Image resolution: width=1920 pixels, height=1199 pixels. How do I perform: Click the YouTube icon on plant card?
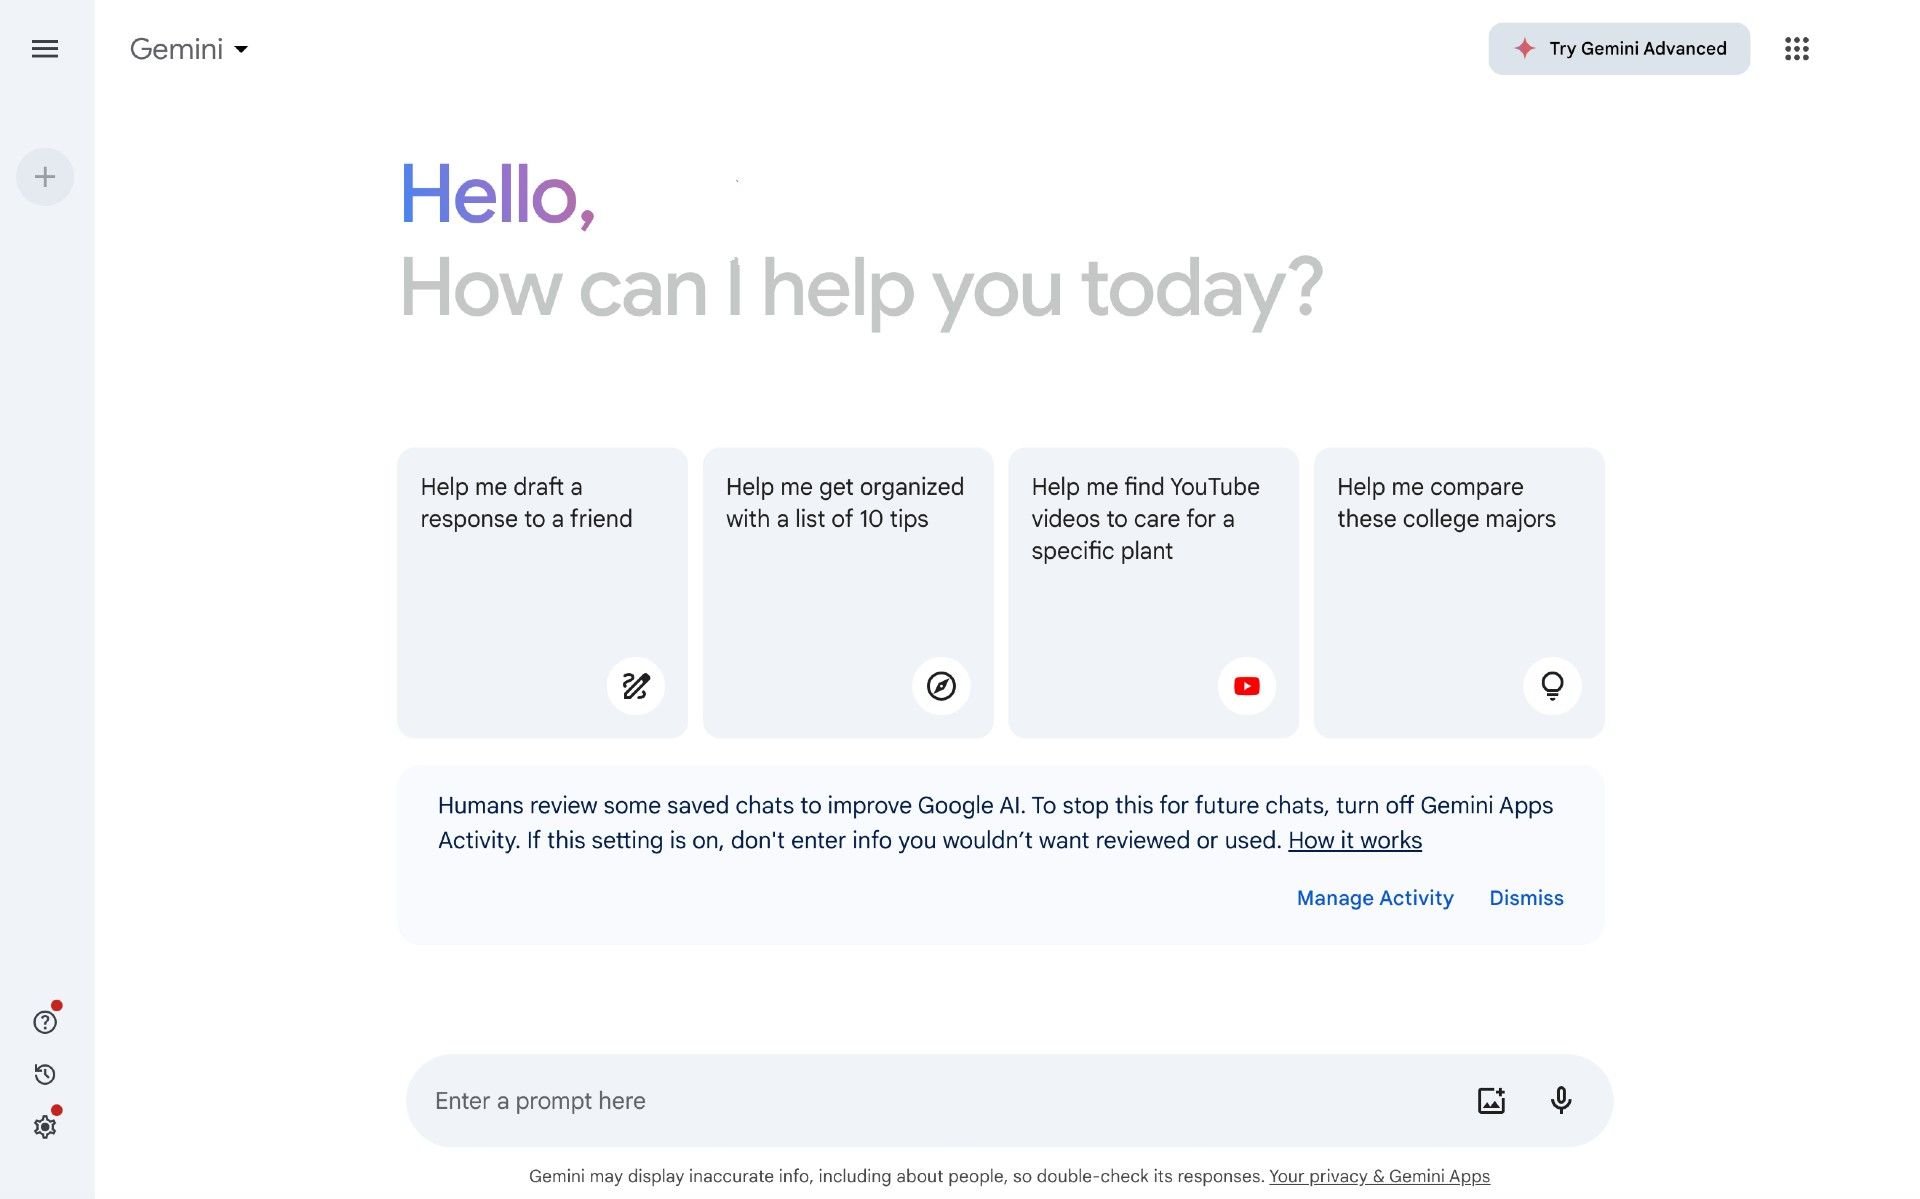(x=1246, y=686)
